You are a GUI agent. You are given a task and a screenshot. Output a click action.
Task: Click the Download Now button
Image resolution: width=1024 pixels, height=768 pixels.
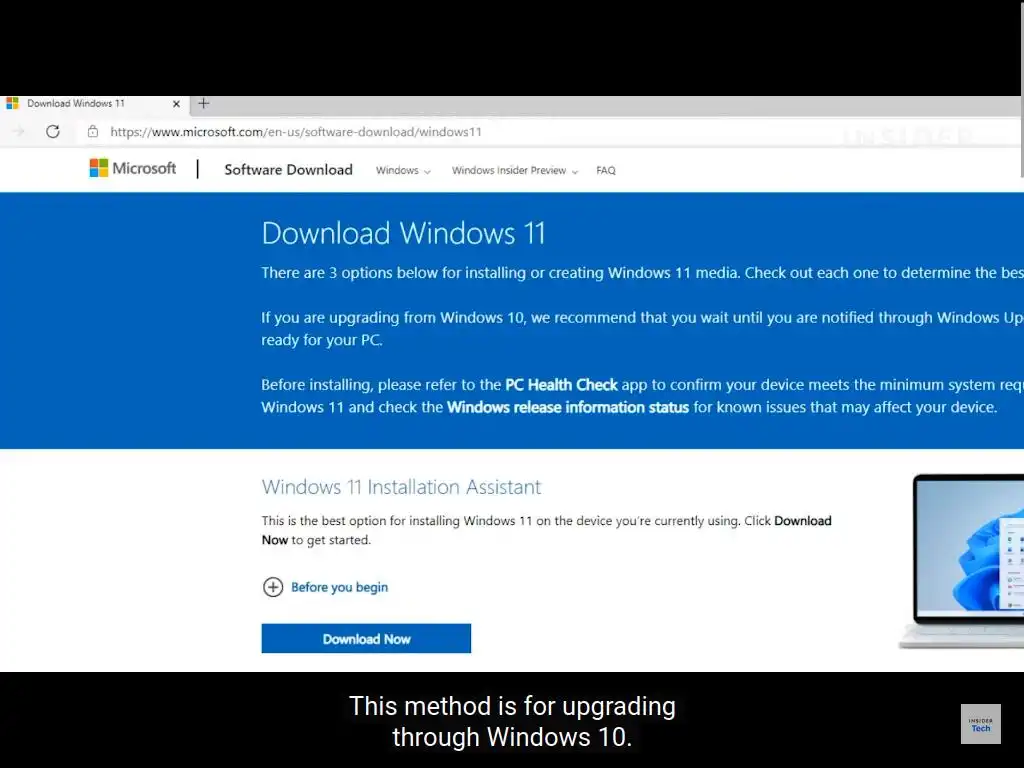pos(366,638)
